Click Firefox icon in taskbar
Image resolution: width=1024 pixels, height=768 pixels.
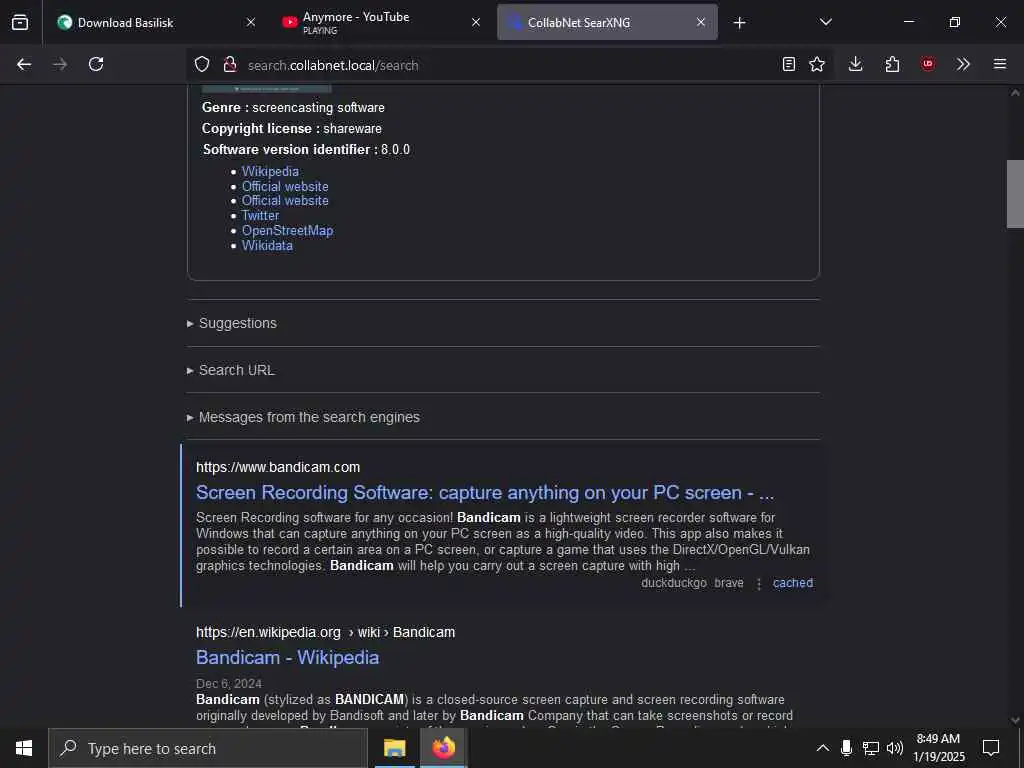[443, 748]
